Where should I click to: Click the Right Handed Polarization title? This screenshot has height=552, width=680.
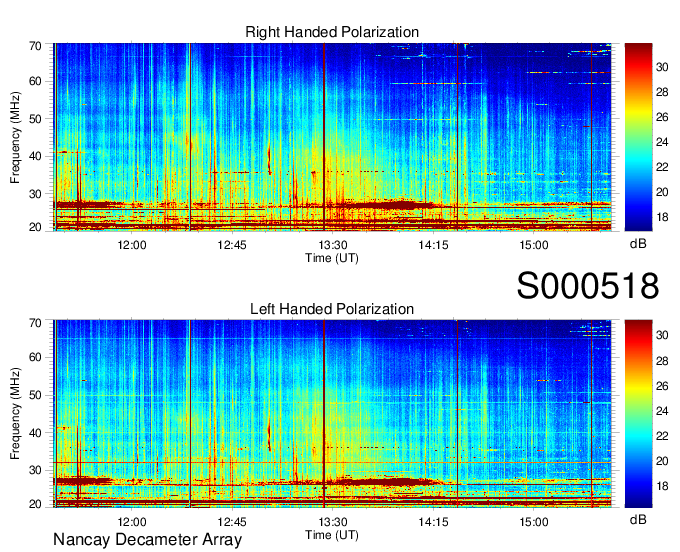pos(332,32)
